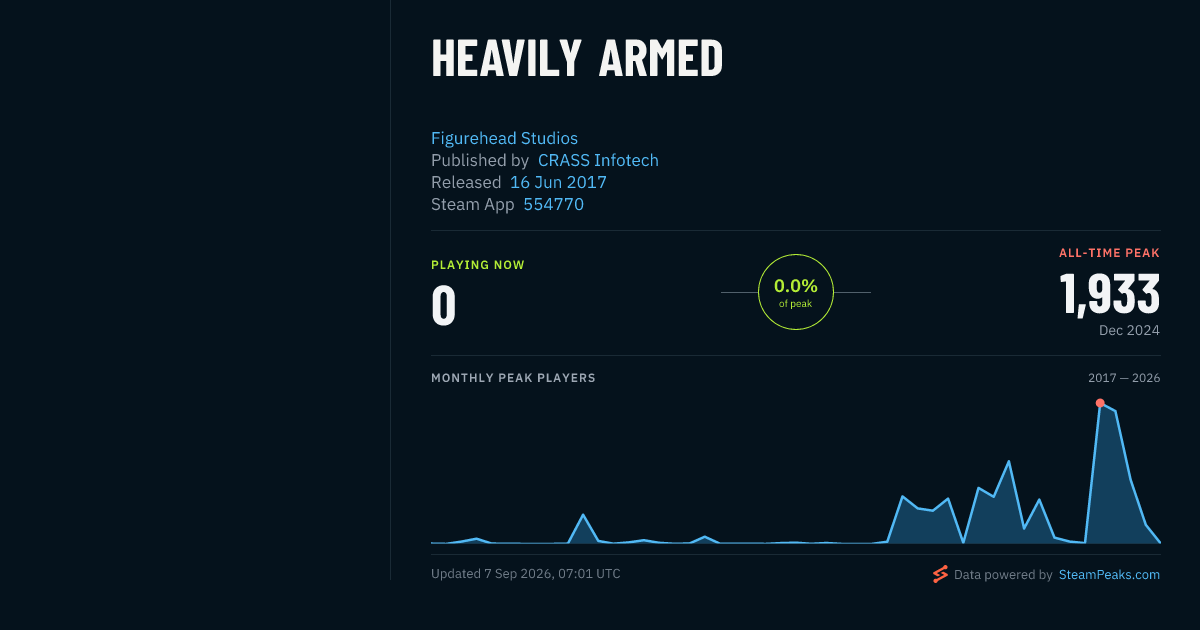Click the 2017 — 2026 range label

pos(1124,378)
